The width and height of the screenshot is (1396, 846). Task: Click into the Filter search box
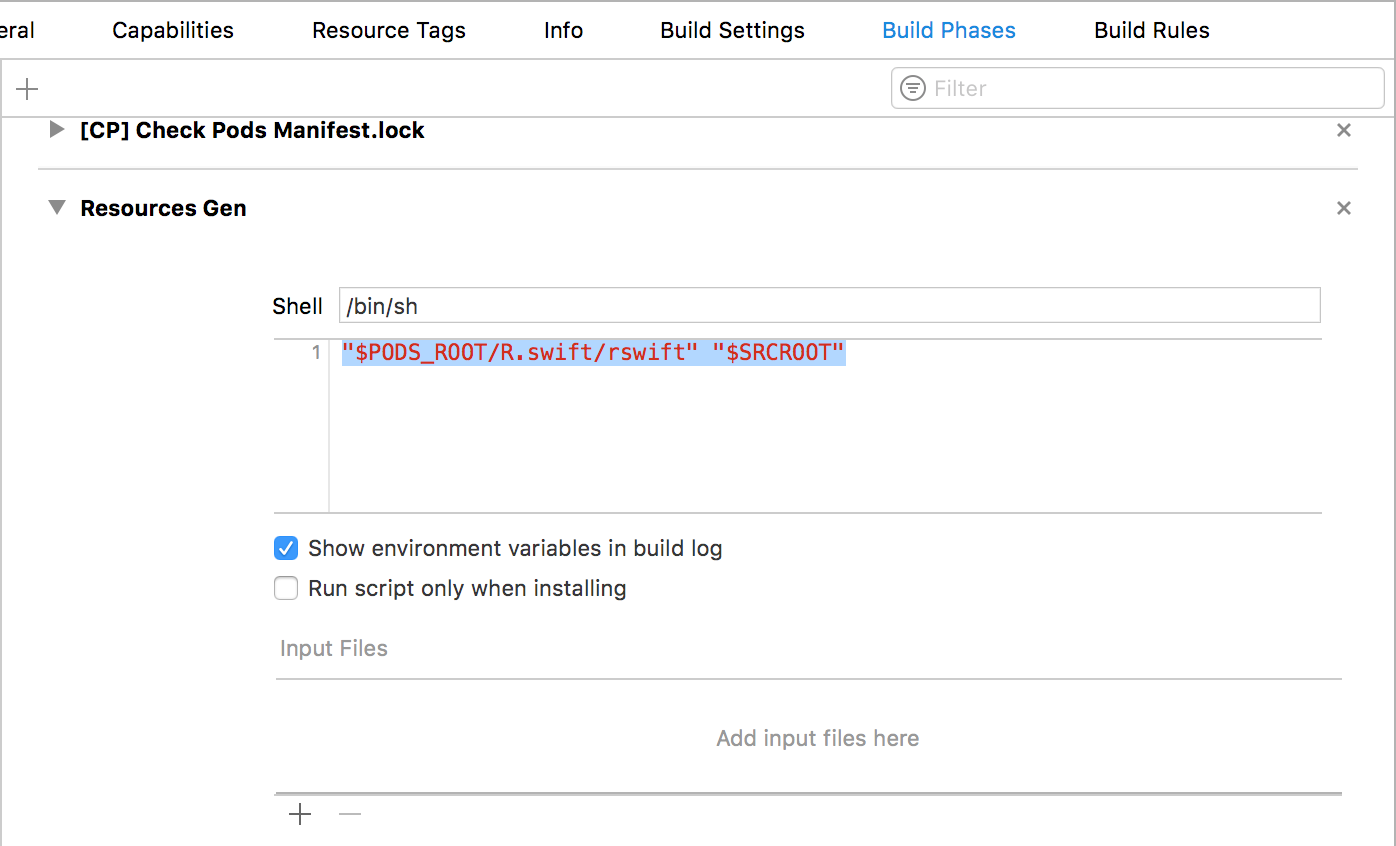[1150, 89]
